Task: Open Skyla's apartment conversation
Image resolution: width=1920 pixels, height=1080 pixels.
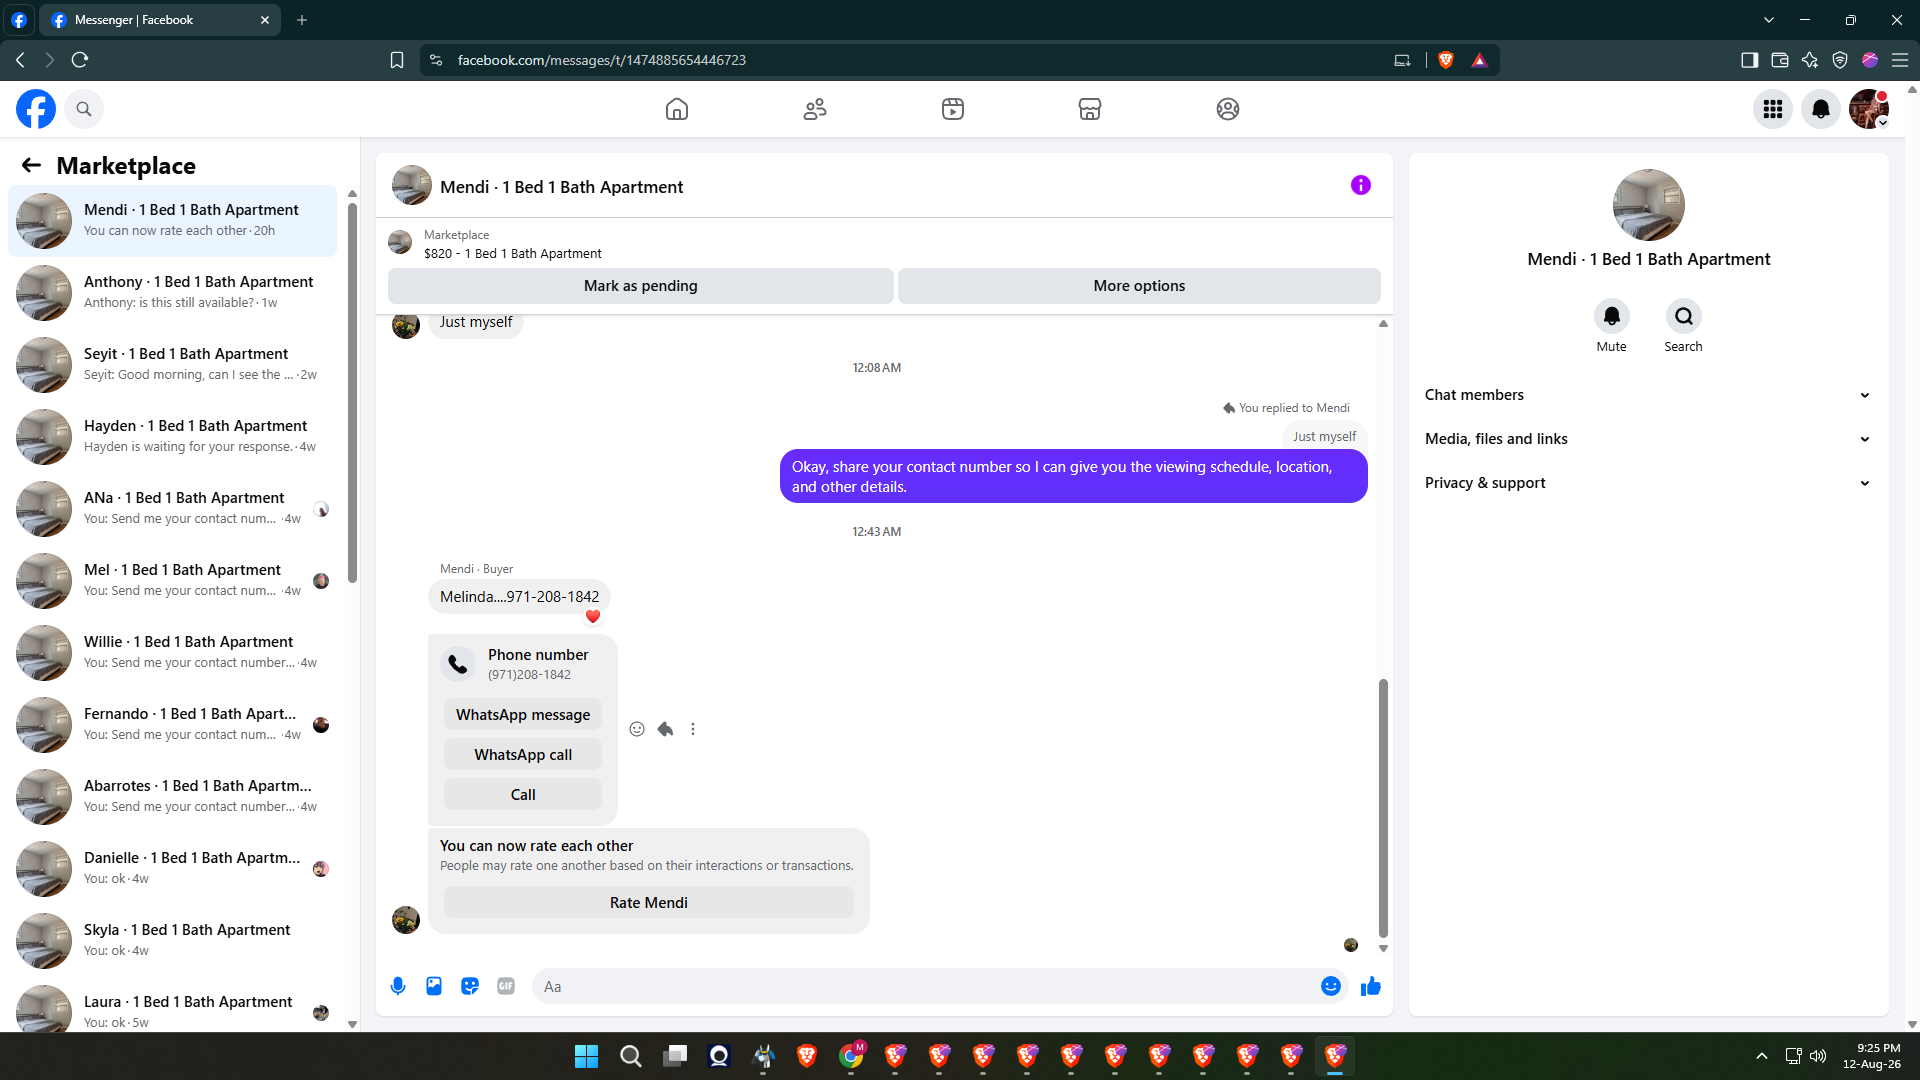Action: [x=173, y=941]
